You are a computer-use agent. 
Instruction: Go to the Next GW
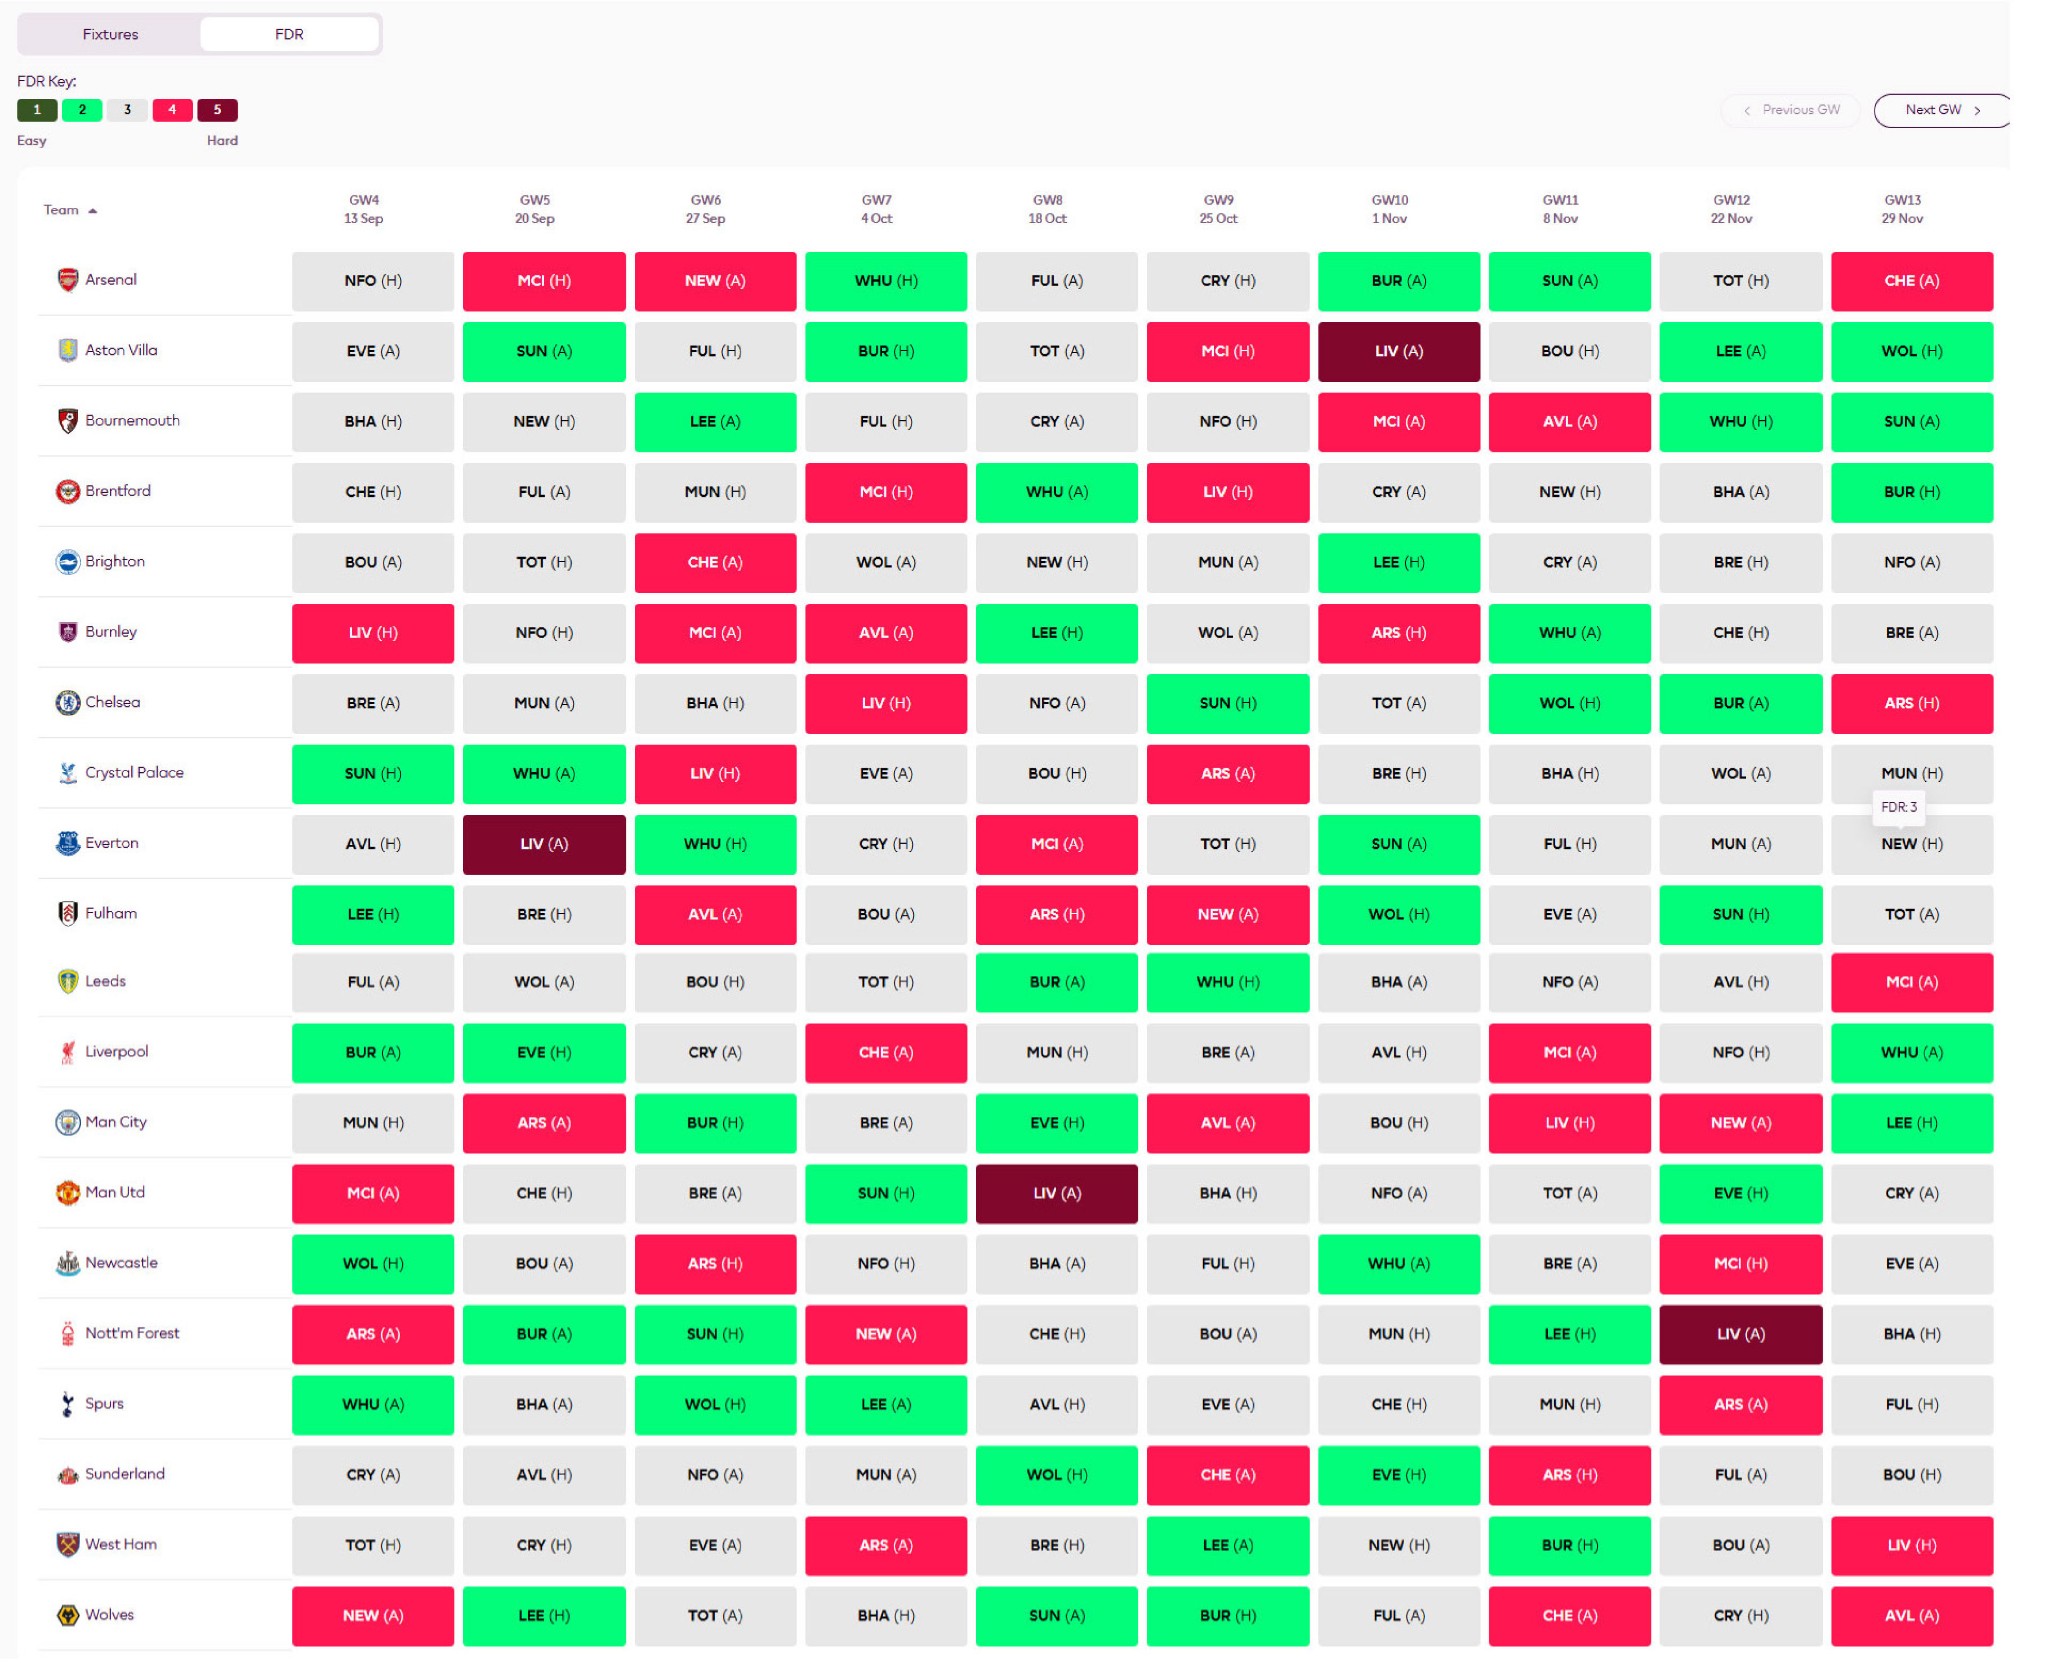tap(1941, 110)
